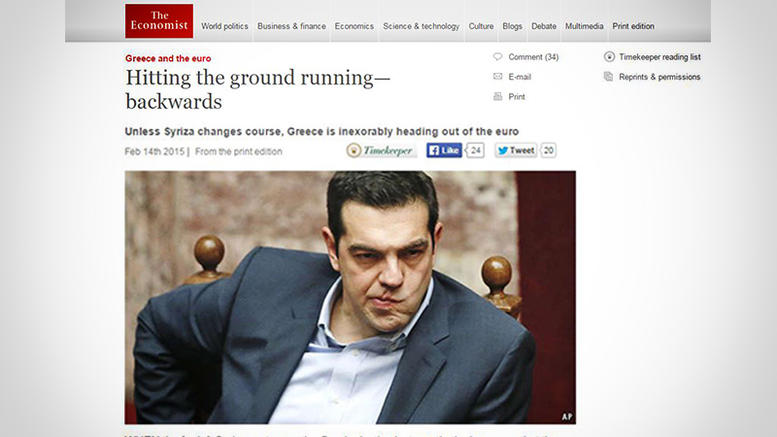Open Timekeeper reading list link

click(x=660, y=57)
